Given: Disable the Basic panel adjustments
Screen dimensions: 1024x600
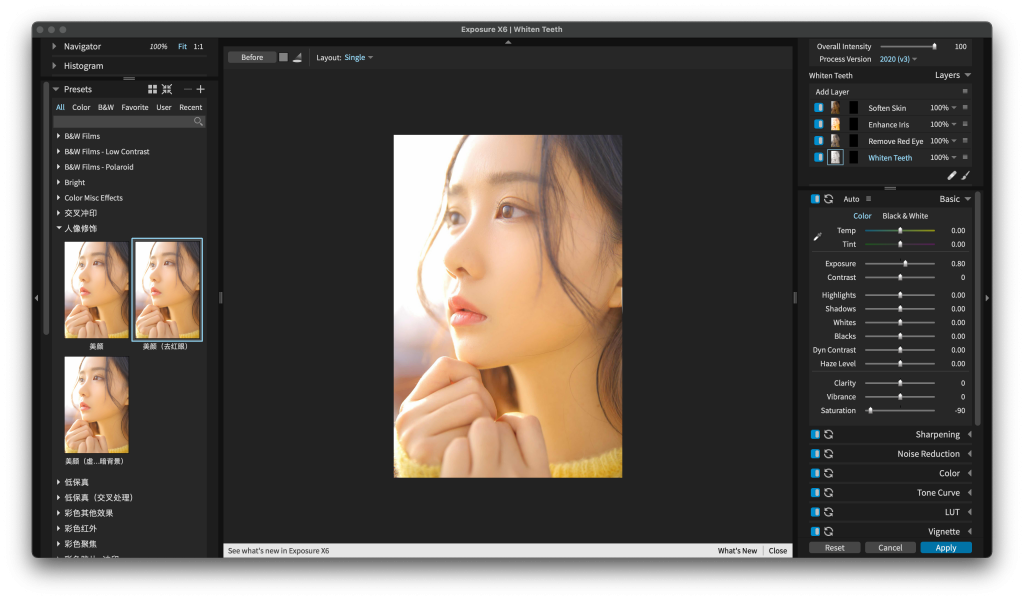Looking at the screenshot, I should 815,199.
